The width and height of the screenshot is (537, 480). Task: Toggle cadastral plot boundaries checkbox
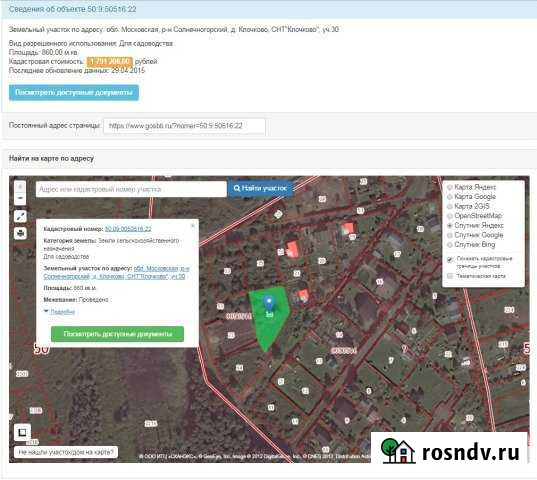(450, 259)
